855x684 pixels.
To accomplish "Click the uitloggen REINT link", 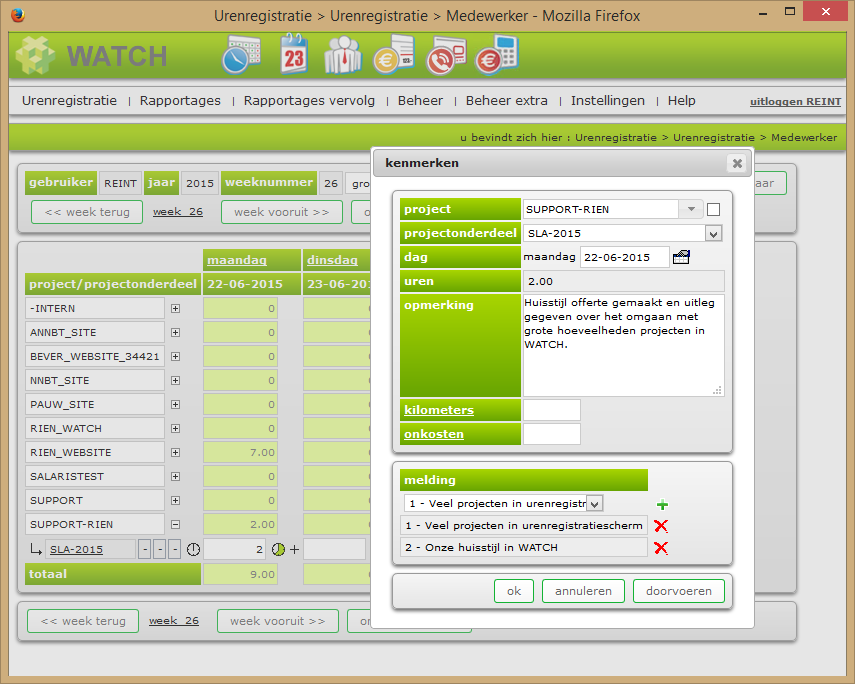I will tap(795, 102).
